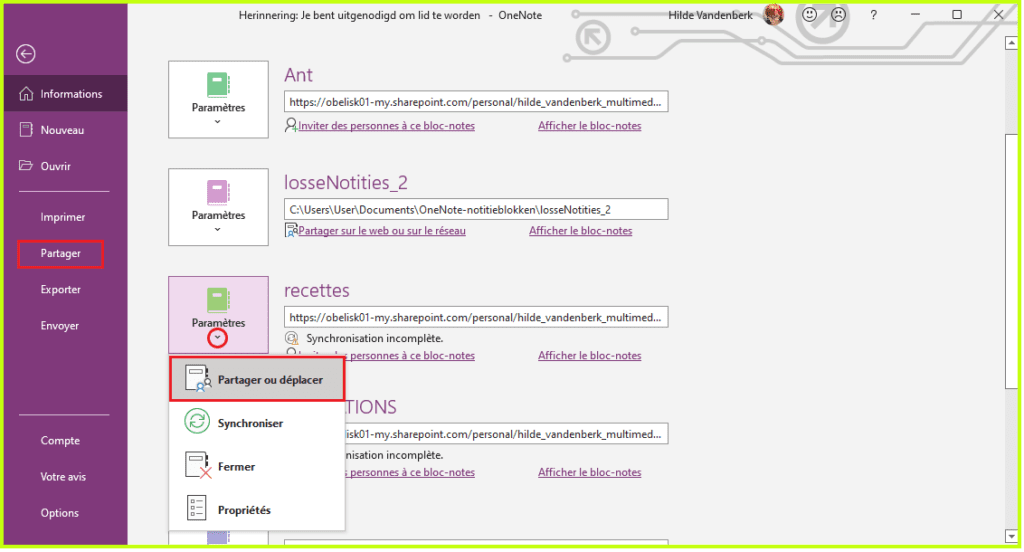The width and height of the screenshot is (1024, 552).
Task: Open the Informations tab
Action: tap(65, 93)
